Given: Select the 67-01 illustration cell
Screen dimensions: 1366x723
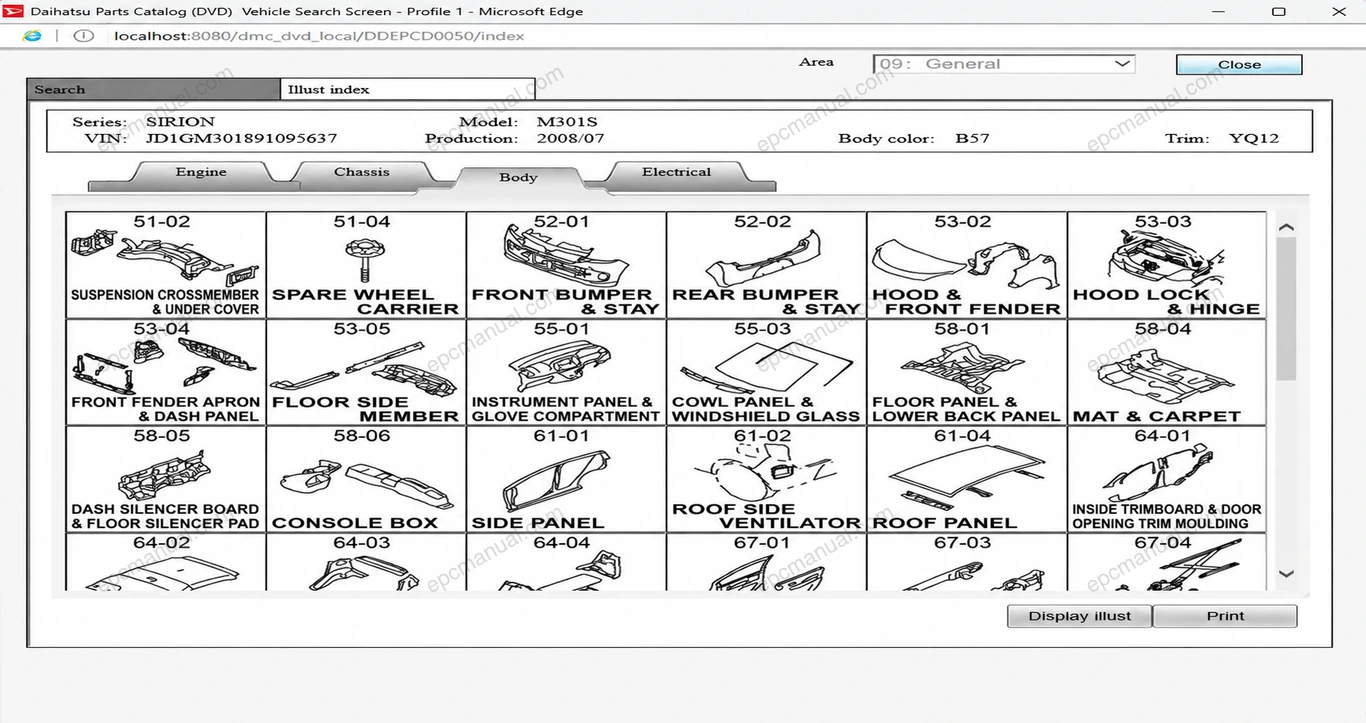Looking at the screenshot, I should (766, 562).
